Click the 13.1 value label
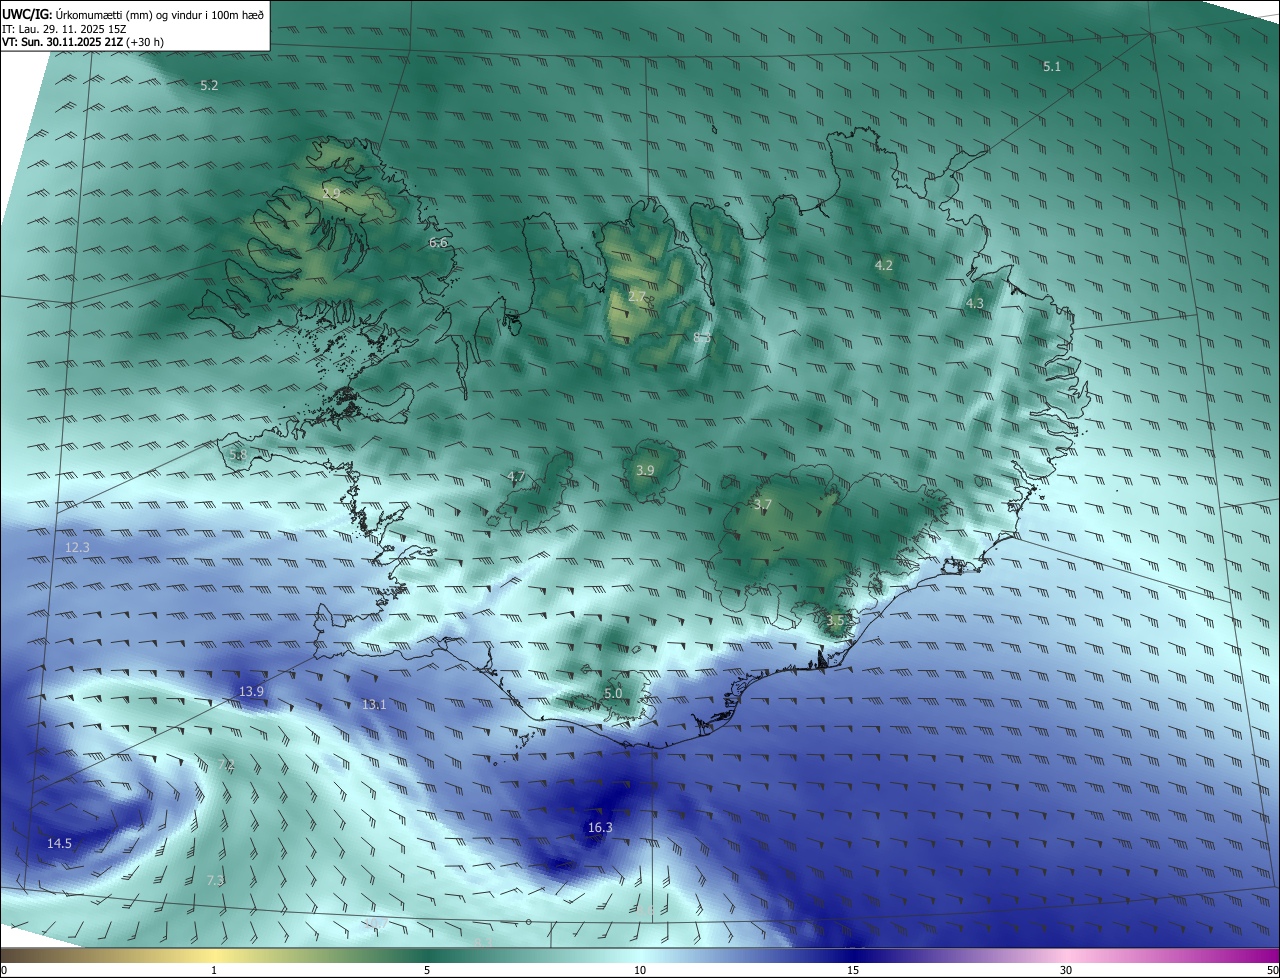Screen dimensions: 1280x978 [x=374, y=705]
